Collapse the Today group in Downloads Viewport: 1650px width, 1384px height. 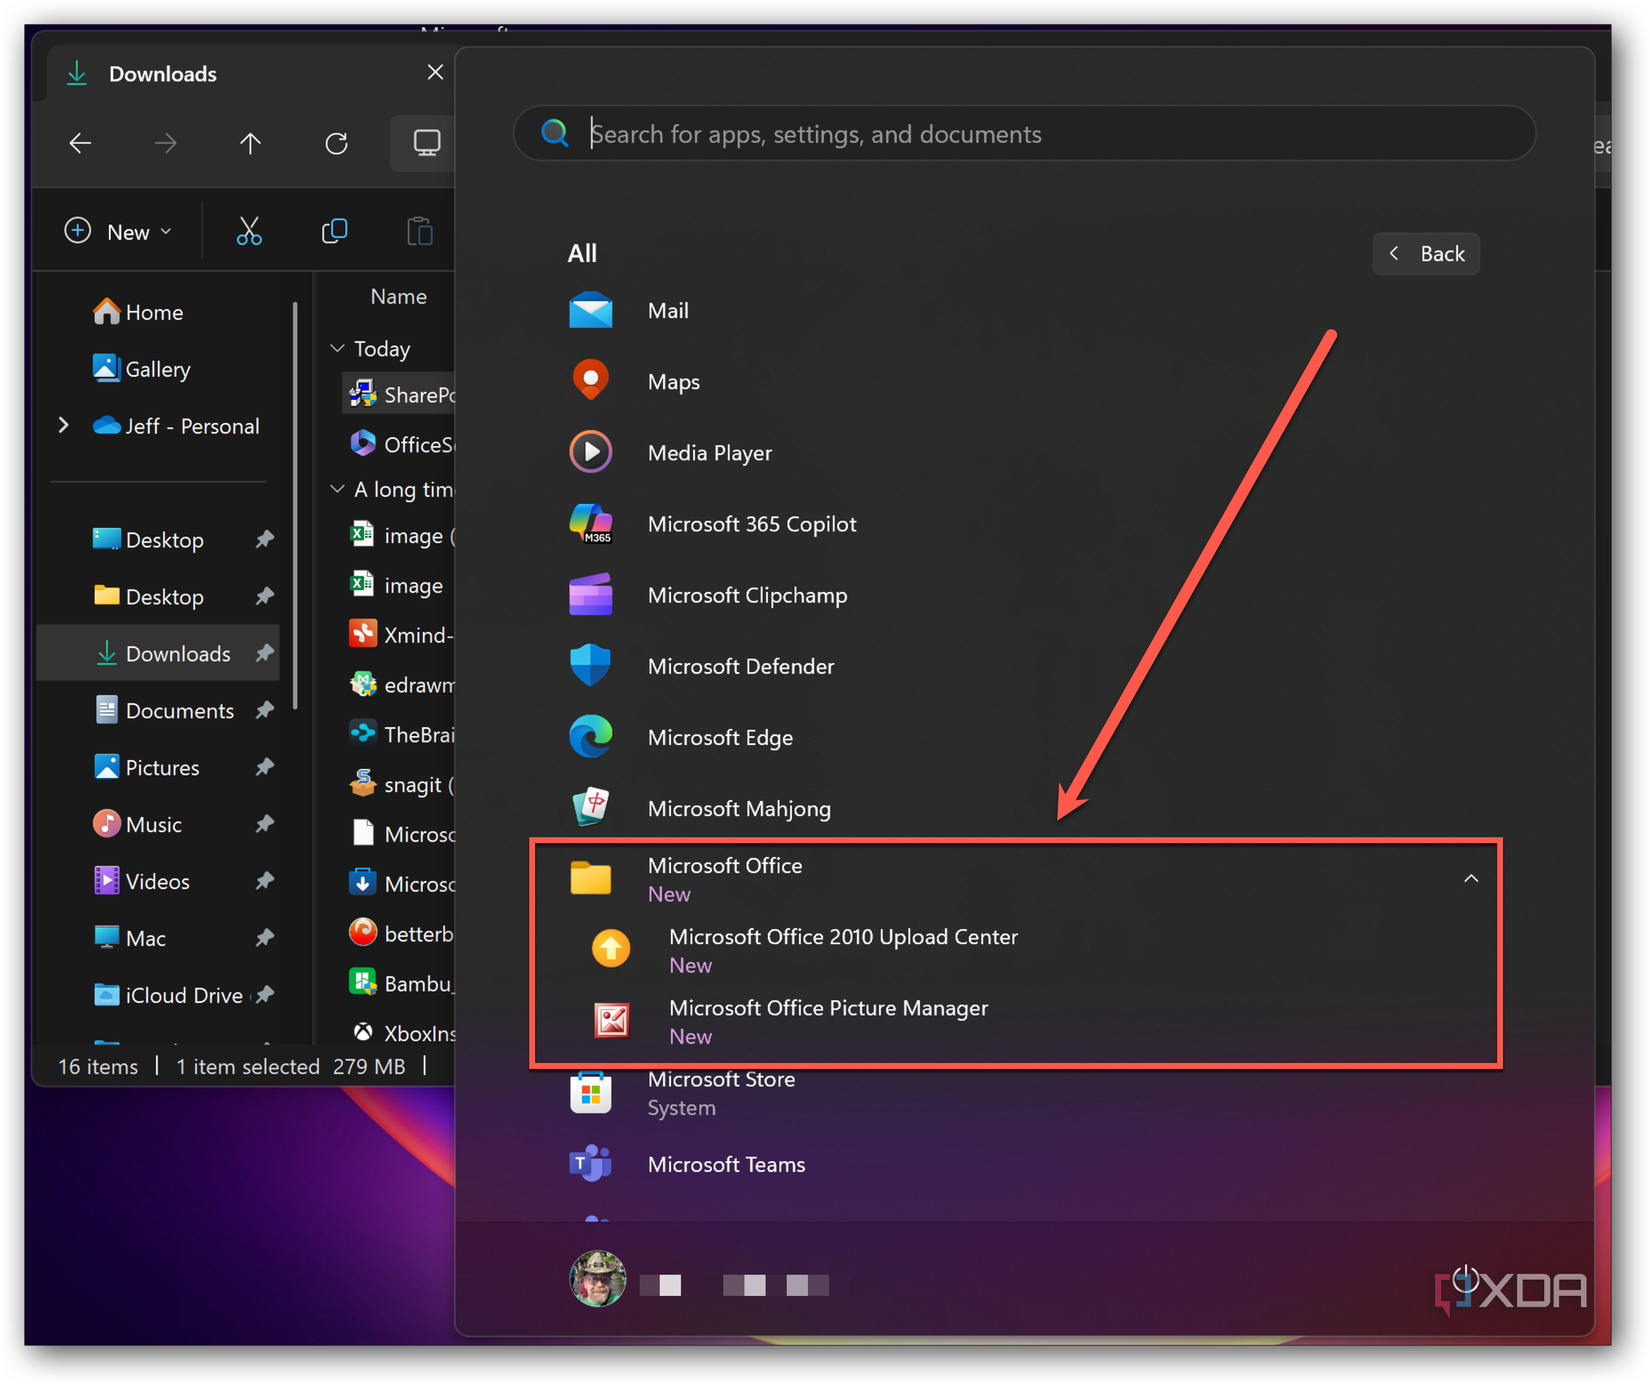(337, 348)
